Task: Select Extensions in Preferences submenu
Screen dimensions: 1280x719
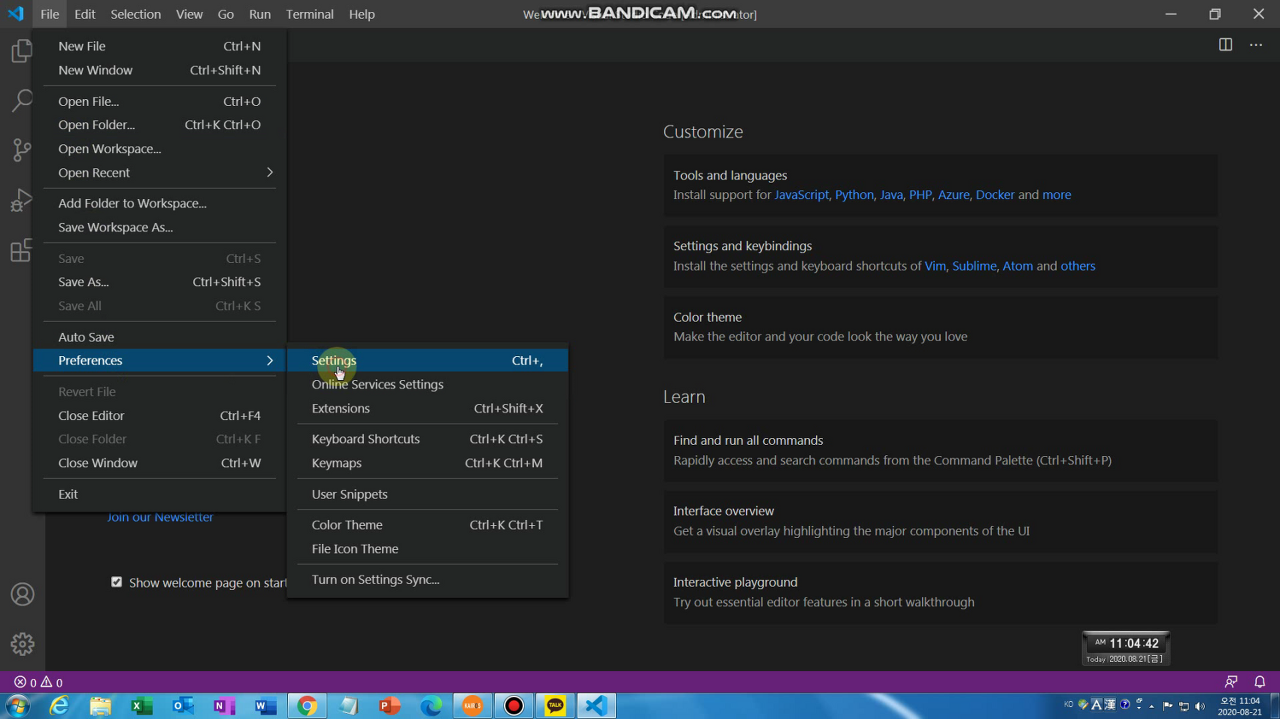Action: click(x=427, y=408)
